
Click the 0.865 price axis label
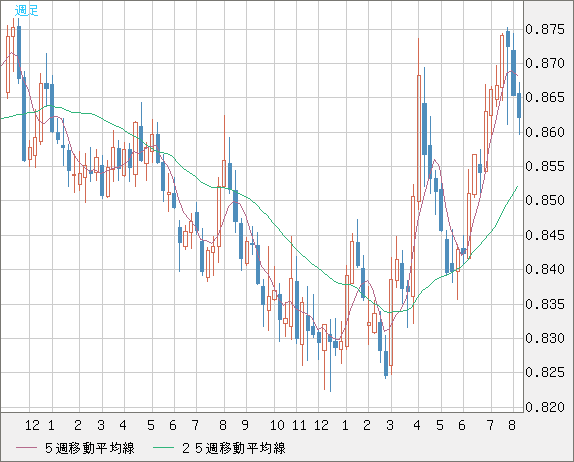(x=545, y=97)
